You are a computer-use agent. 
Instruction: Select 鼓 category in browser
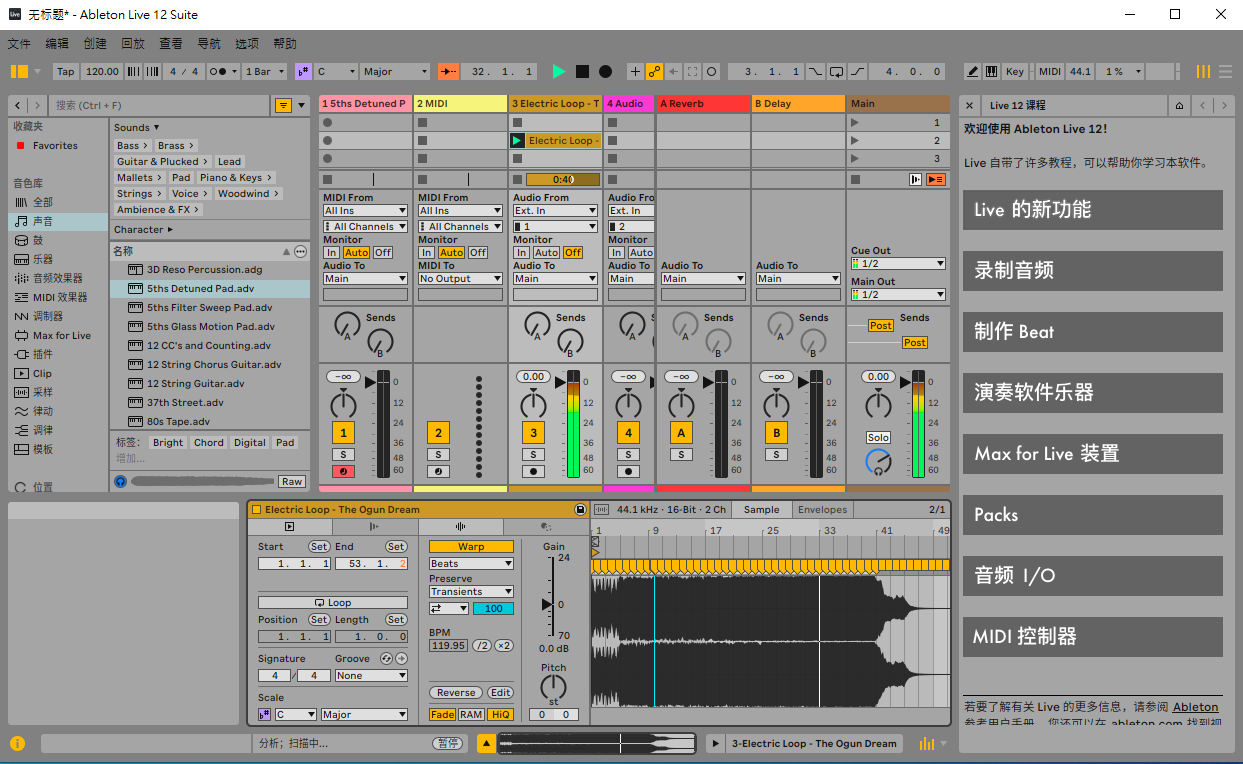[57, 240]
